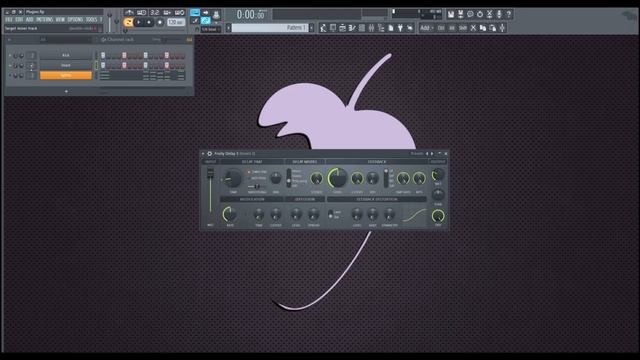Image resolution: width=640 pixels, height=360 pixels.
Task: Toggle first step of Kick channel
Action: (103, 56)
